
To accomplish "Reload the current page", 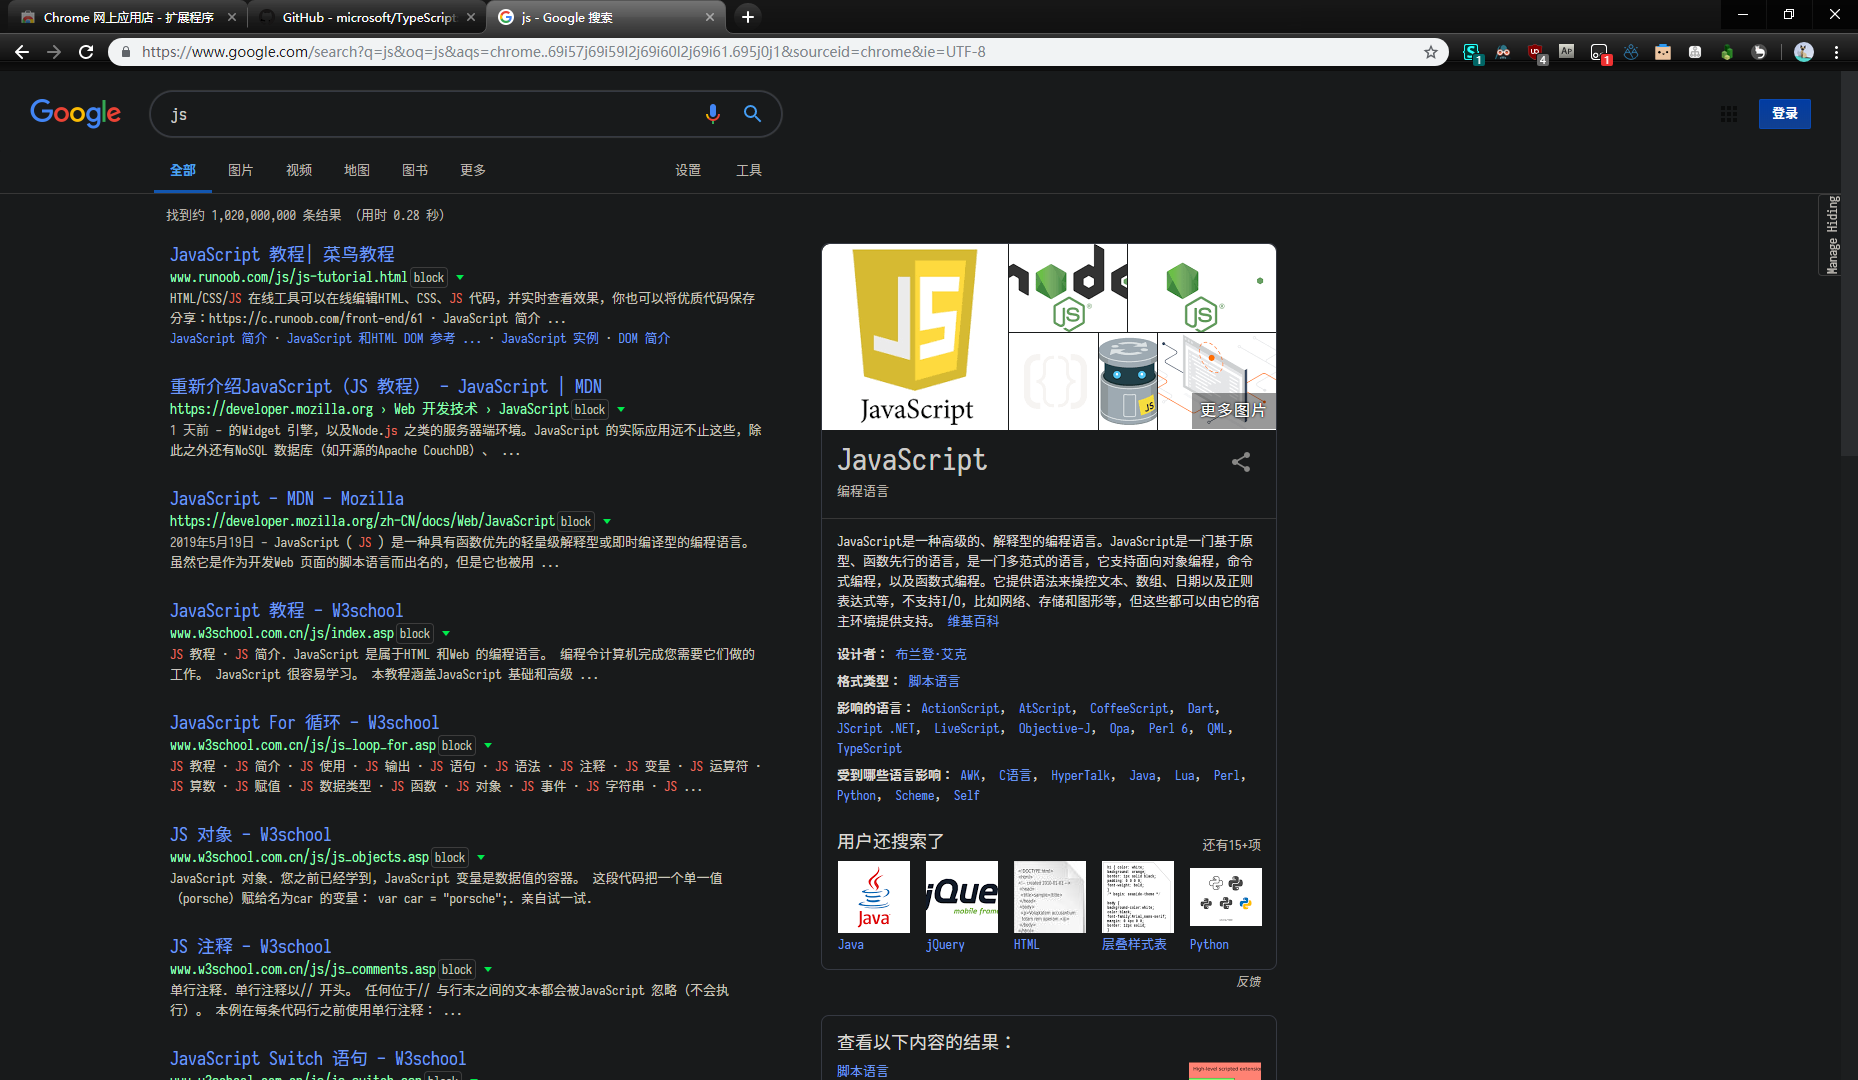I will [86, 52].
